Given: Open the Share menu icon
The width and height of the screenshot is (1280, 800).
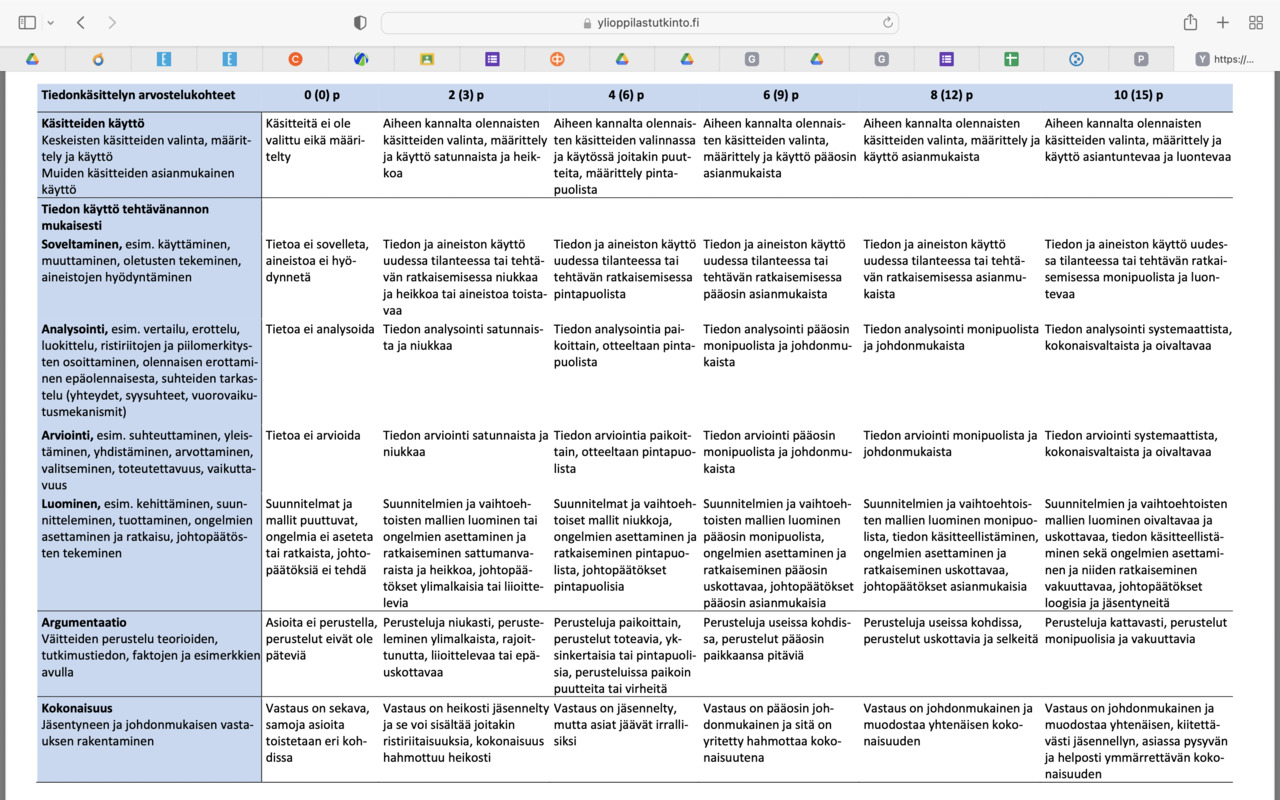Looking at the screenshot, I should click(x=1190, y=22).
